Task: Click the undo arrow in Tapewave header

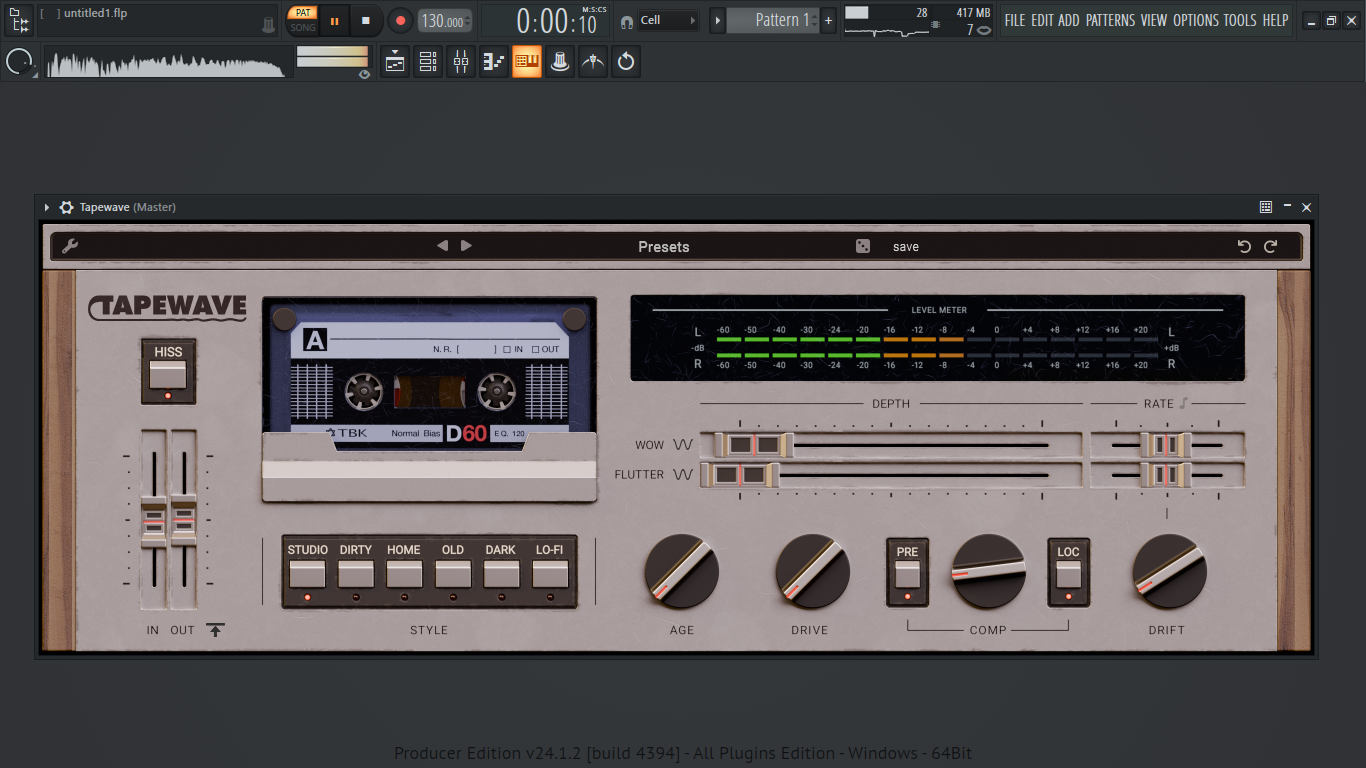Action: click(1244, 246)
